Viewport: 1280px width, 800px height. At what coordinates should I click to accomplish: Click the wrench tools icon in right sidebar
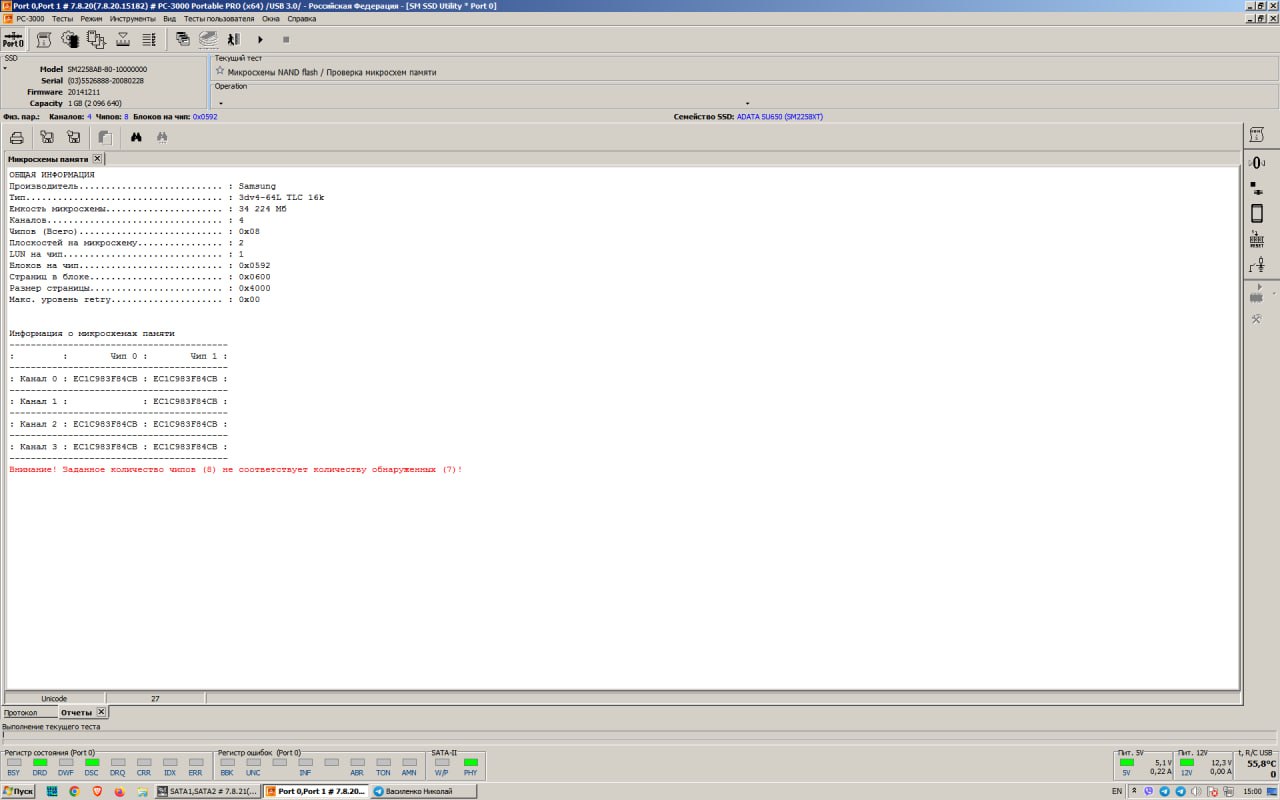click(1257, 319)
